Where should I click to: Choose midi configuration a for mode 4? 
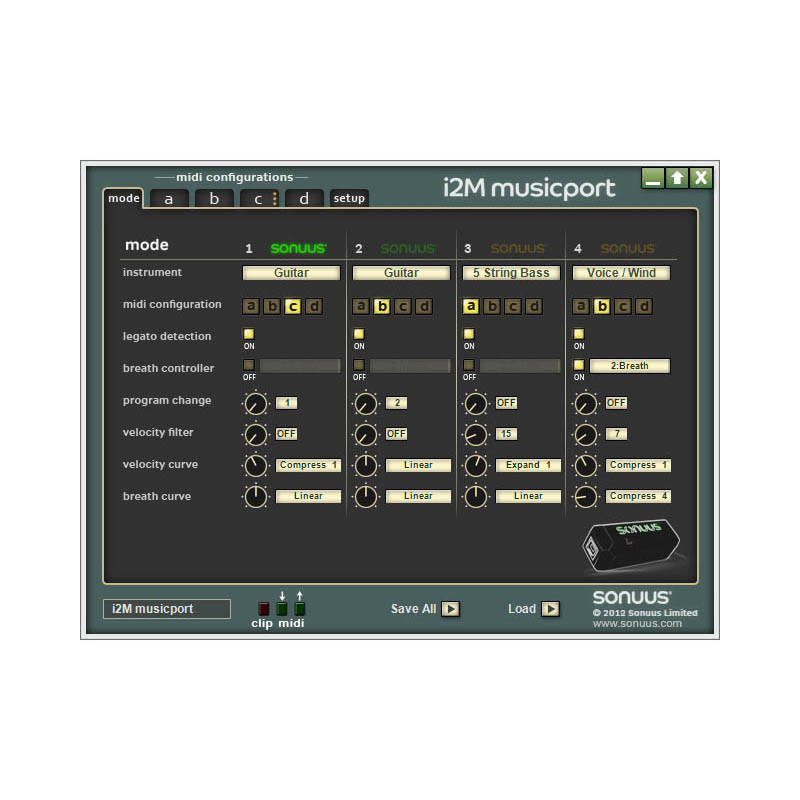tap(581, 306)
